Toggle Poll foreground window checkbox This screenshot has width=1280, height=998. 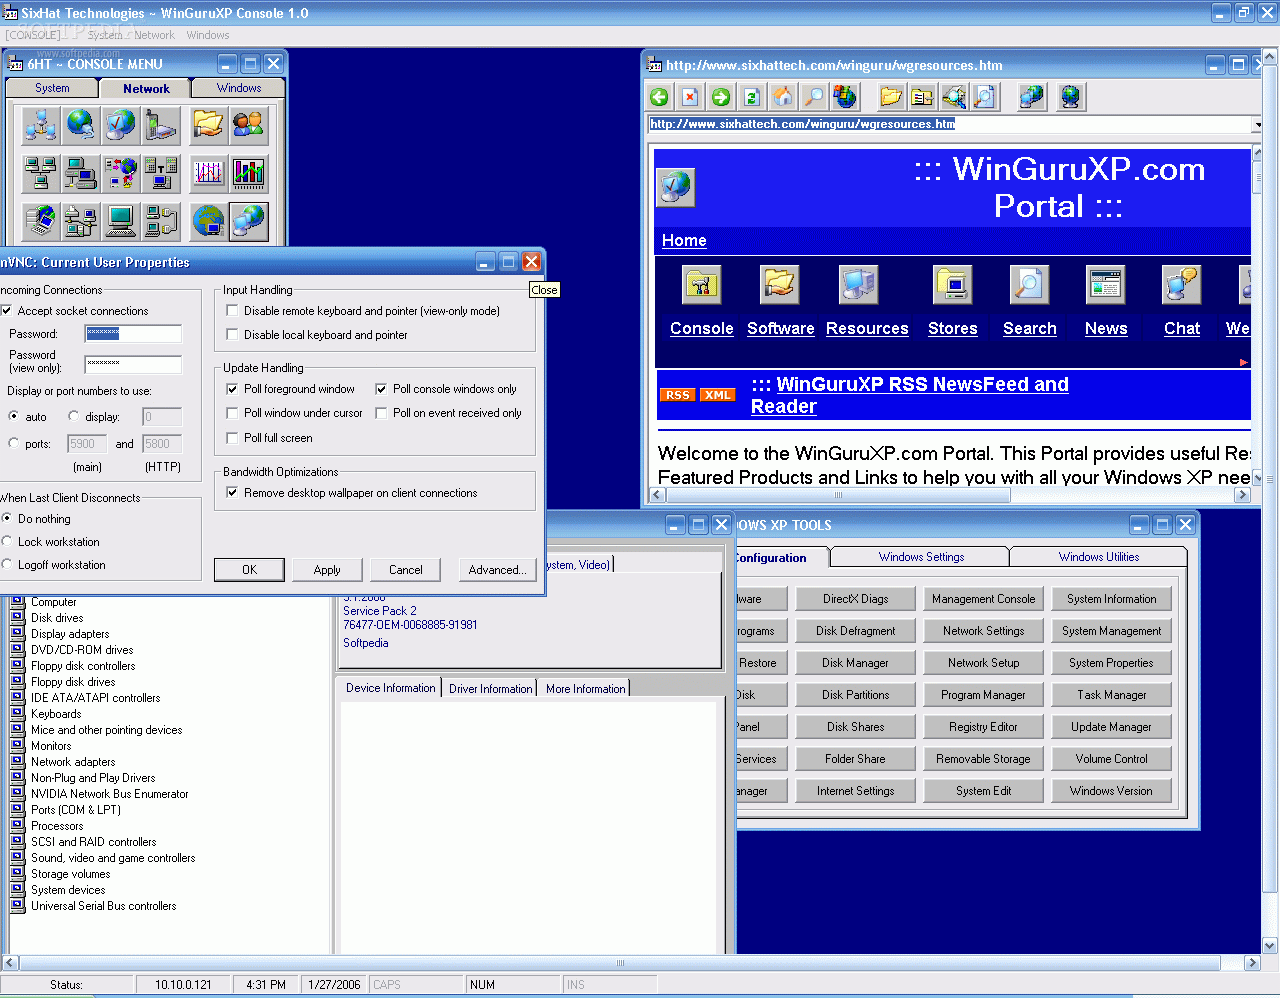[x=233, y=389]
